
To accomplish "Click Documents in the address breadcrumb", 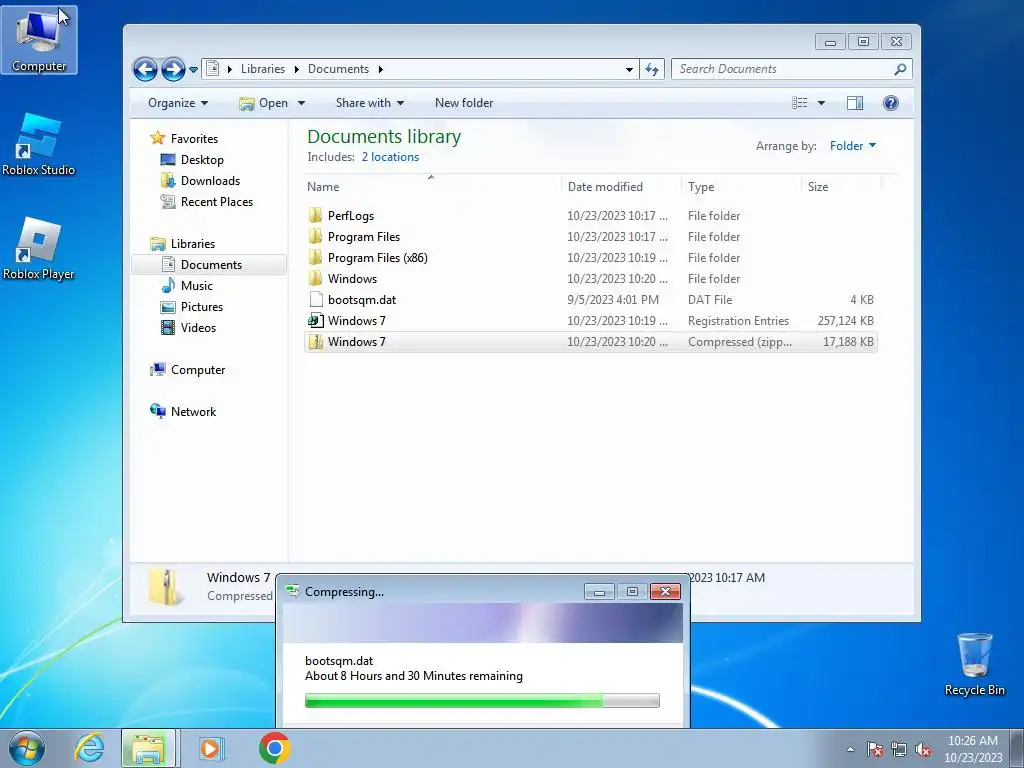I will [338, 69].
